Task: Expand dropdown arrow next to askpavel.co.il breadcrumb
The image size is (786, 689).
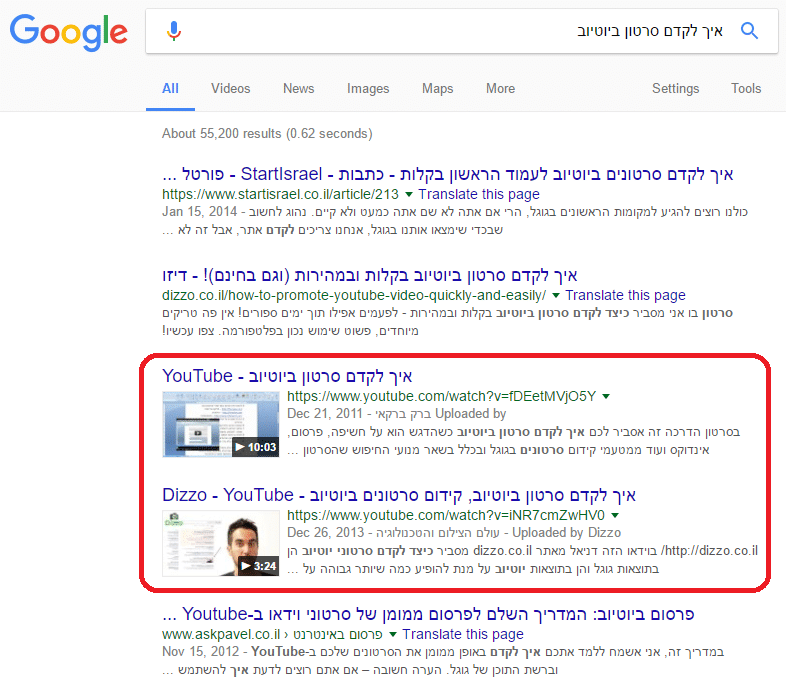Action: coord(393,635)
